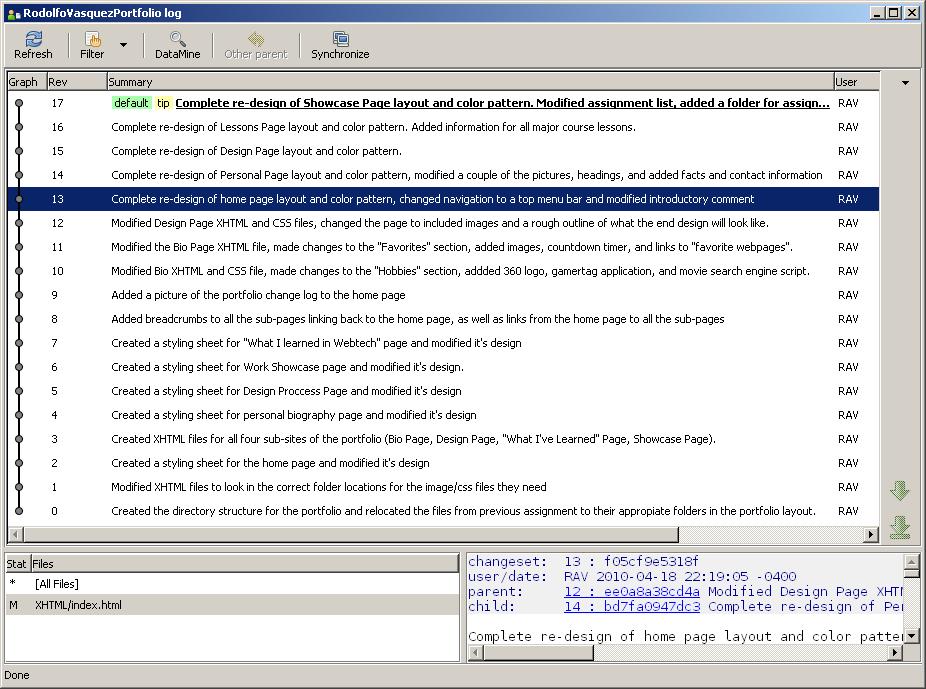The width and height of the screenshot is (926, 689).
Task: Select revision 5 Design Proccess Page row
Action: point(443,391)
